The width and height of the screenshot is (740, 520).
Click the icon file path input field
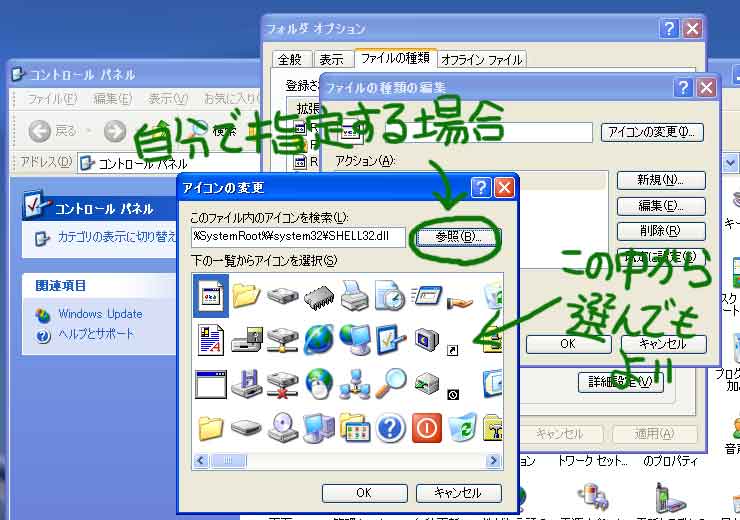[x=298, y=237]
